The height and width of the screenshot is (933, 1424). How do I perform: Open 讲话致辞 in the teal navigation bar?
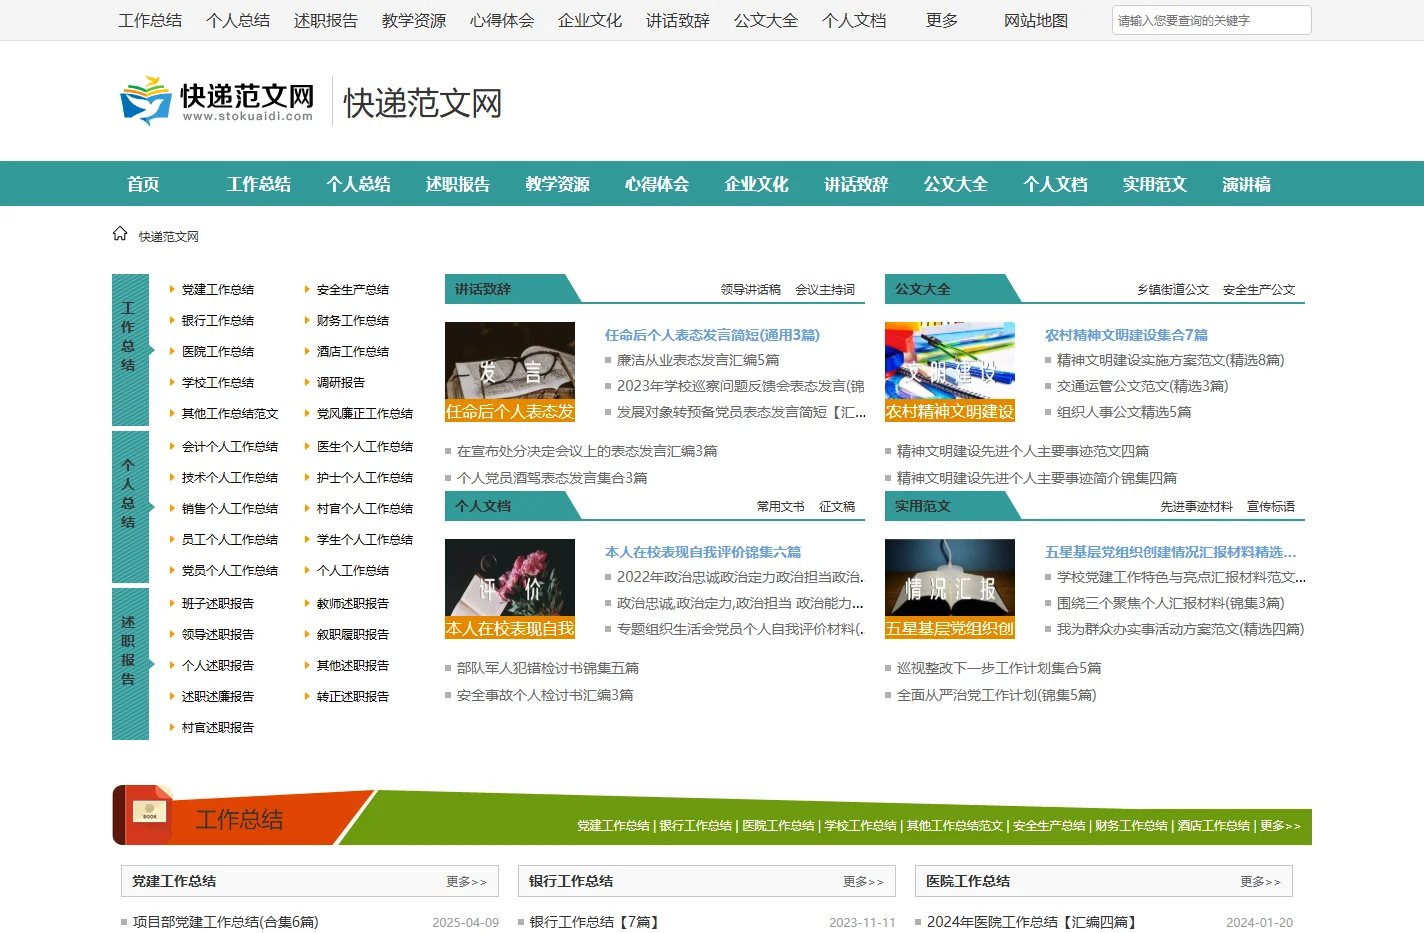click(856, 184)
